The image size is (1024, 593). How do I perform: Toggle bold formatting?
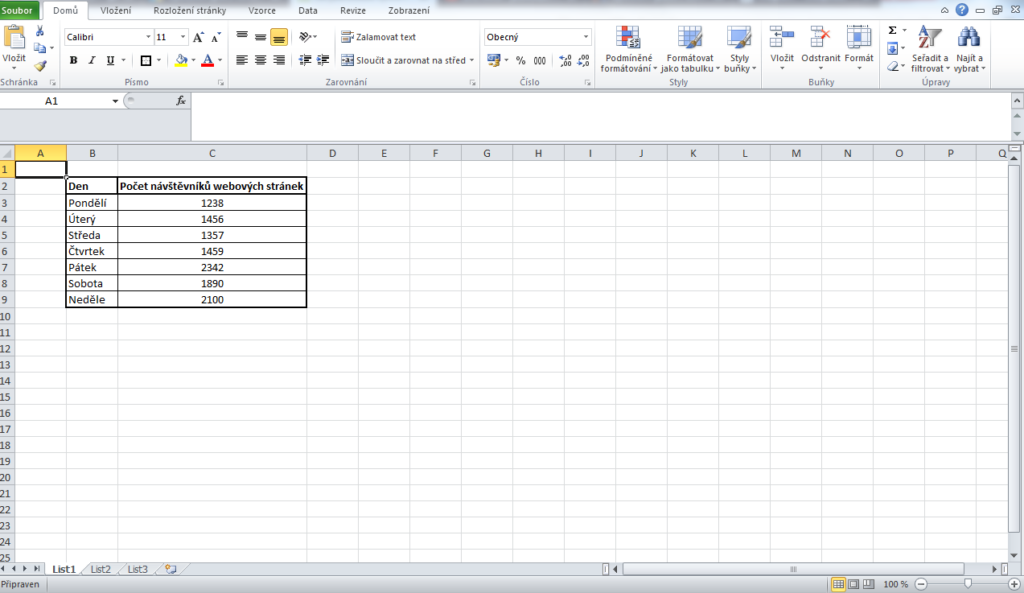pyautogui.click(x=74, y=60)
